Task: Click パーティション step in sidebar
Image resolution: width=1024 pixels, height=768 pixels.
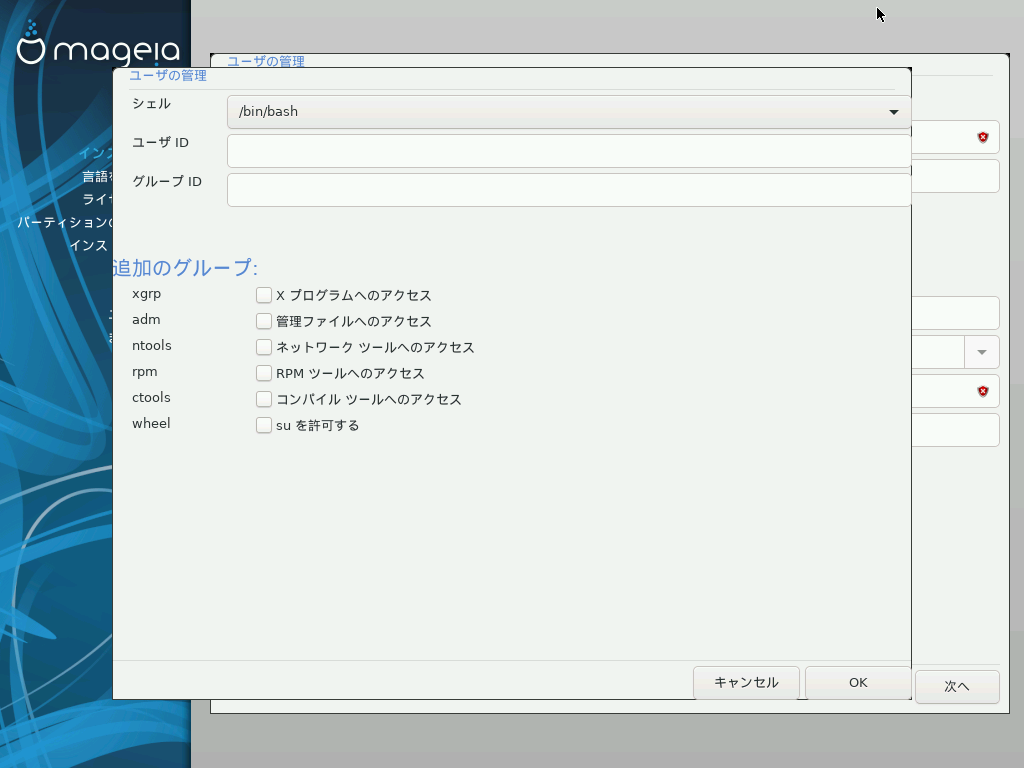Action: 64,222
